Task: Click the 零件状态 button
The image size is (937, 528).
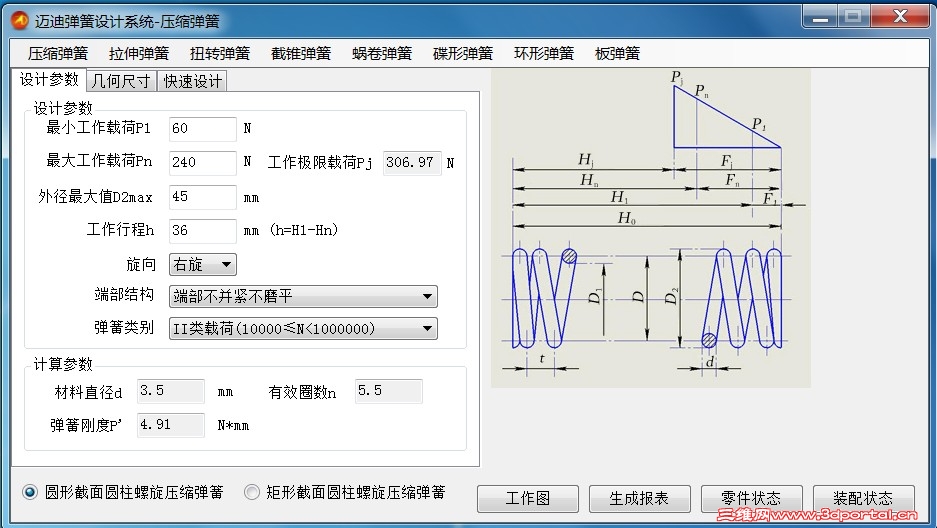Action: coord(752,499)
